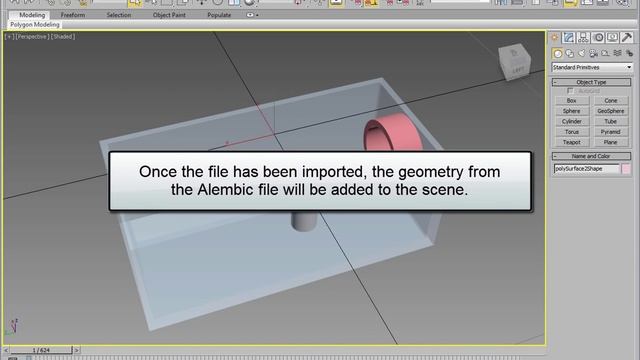This screenshot has height=360, width=640.
Task: Open the pink object color swatch
Action: point(626,169)
